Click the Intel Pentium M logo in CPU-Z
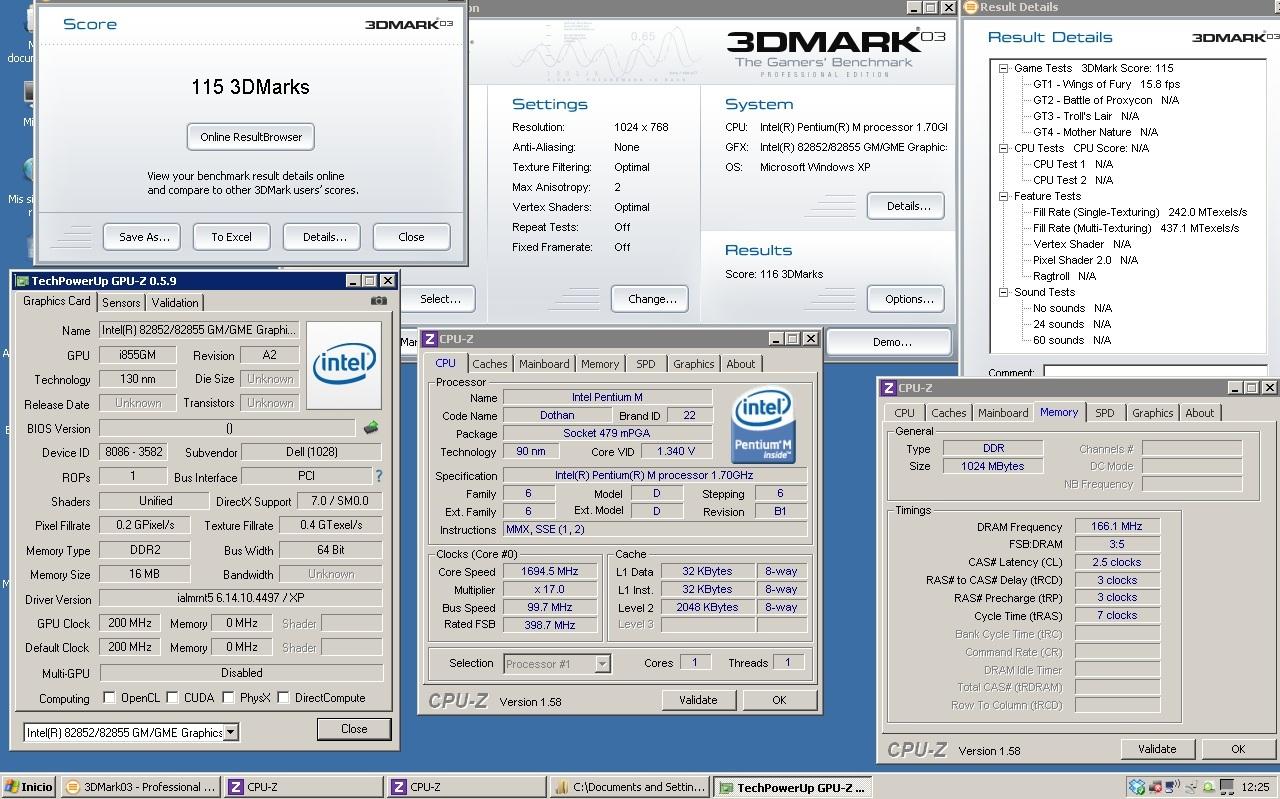Image resolution: width=1280 pixels, height=799 pixels. click(764, 427)
